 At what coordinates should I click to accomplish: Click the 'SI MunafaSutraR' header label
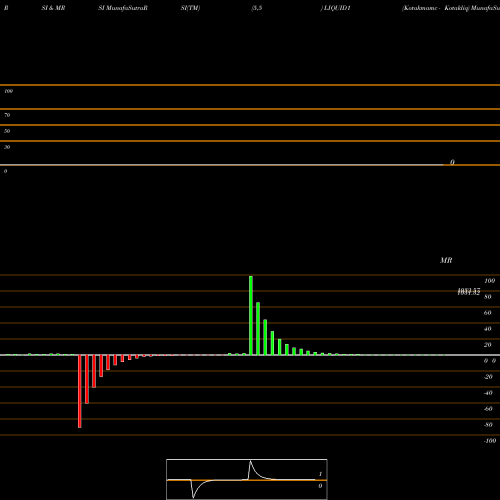tap(123, 8)
